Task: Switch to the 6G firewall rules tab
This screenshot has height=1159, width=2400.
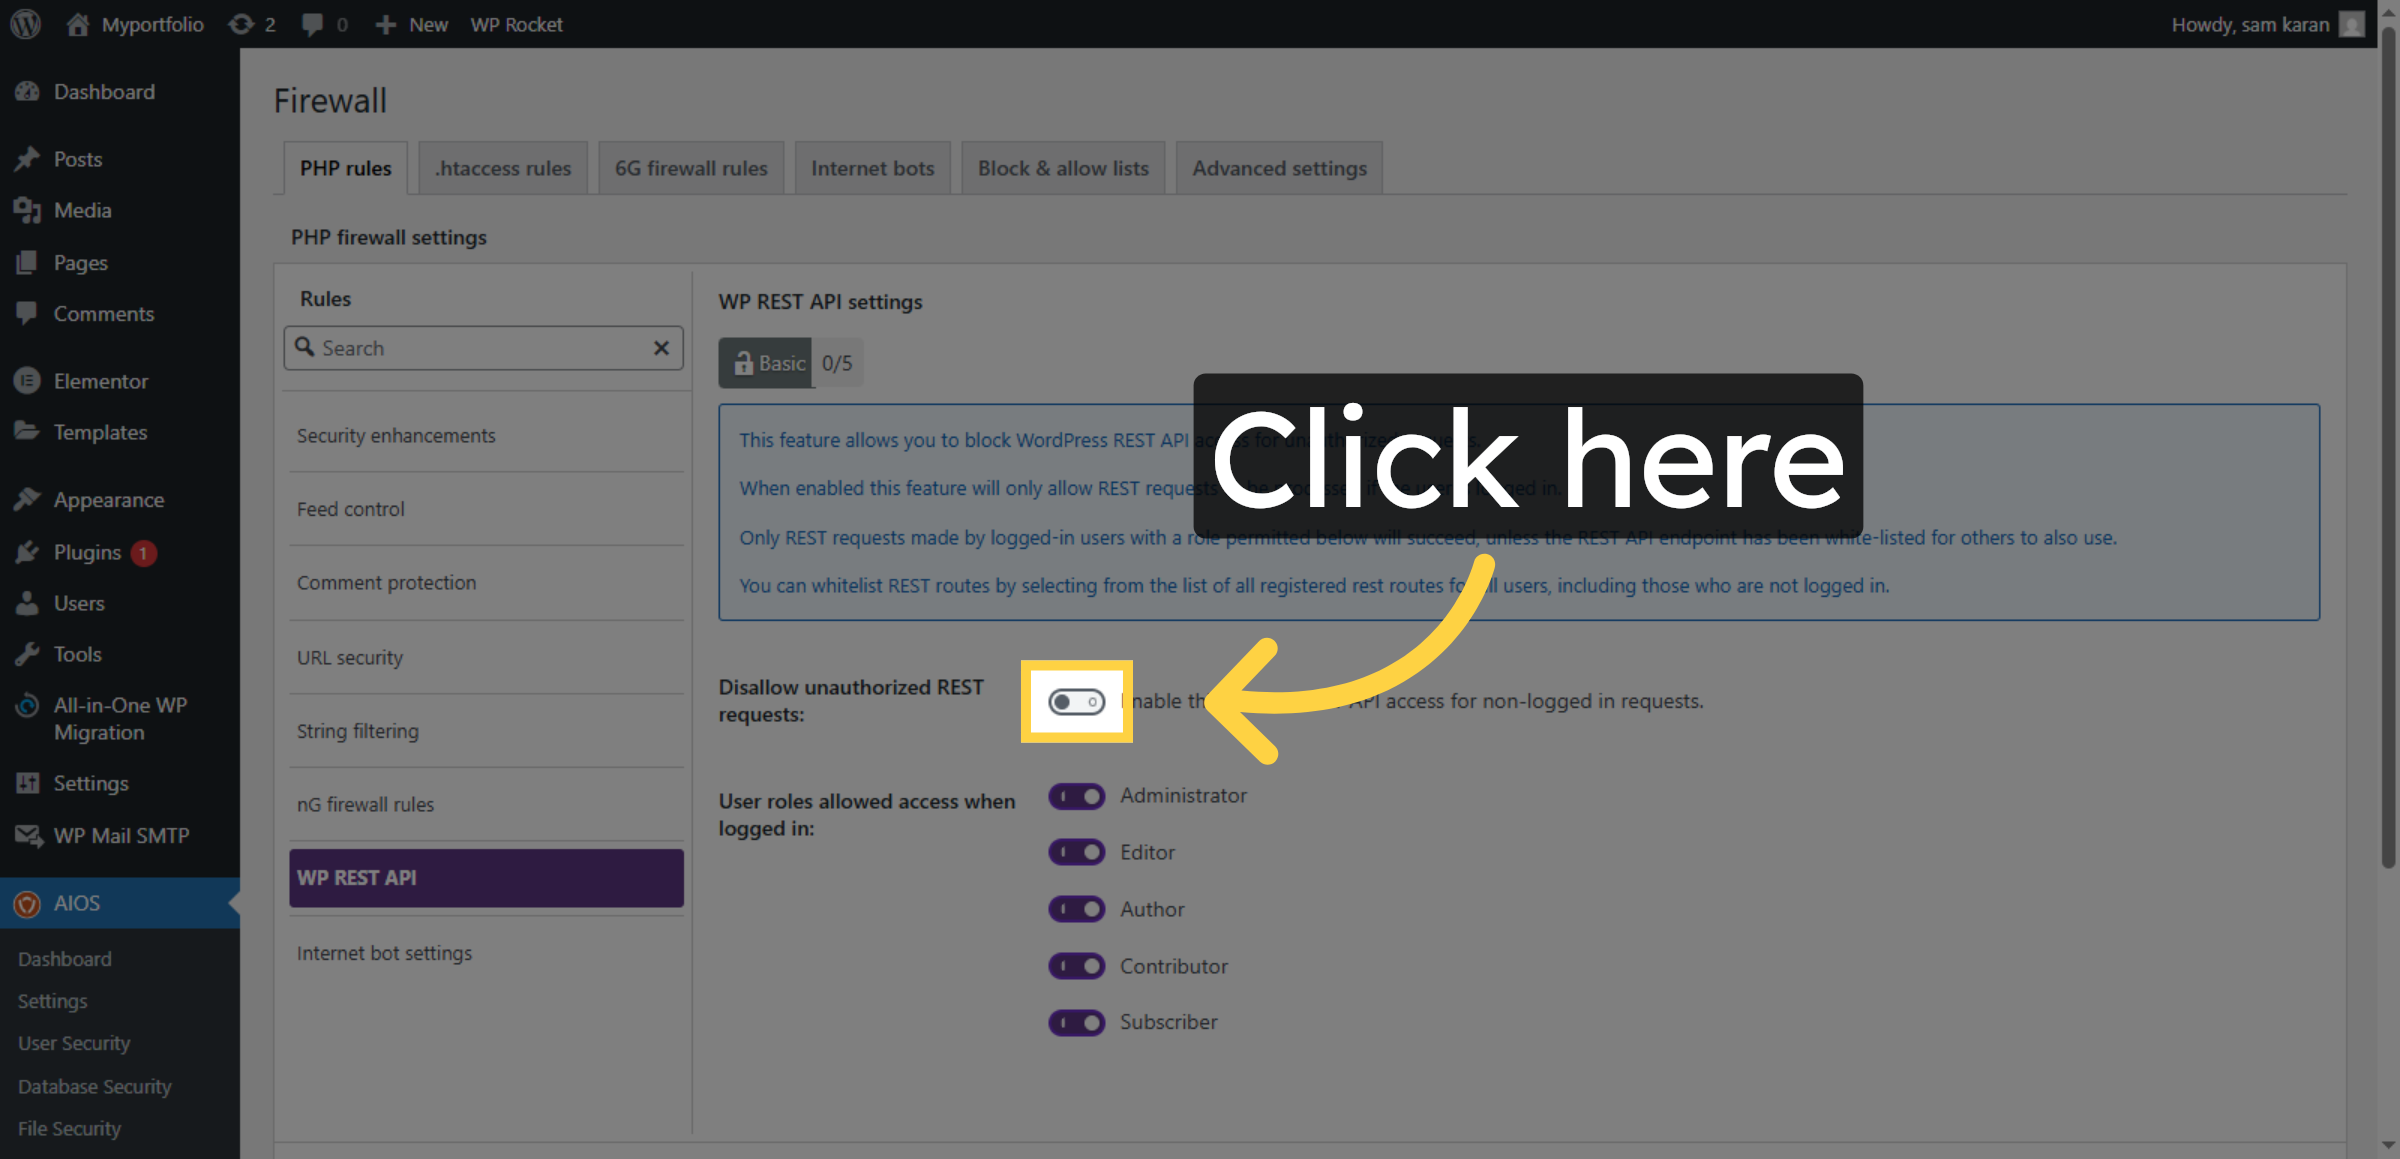Action: (690, 167)
